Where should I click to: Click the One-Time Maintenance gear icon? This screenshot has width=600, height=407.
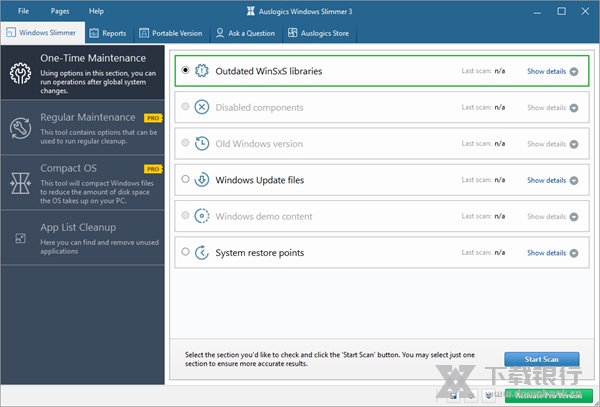[20, 72]
